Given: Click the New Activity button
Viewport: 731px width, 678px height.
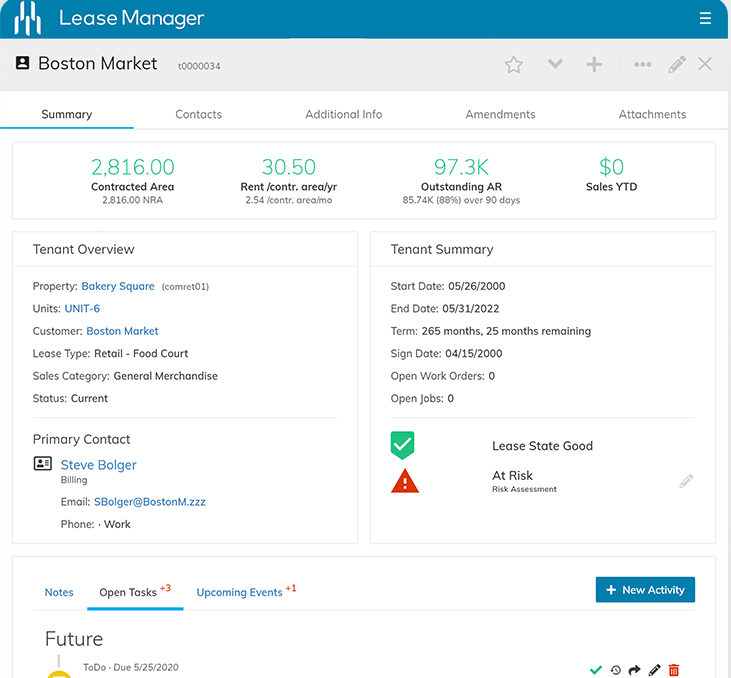Looking at the screenshot, I should click(x=645, y=590).
